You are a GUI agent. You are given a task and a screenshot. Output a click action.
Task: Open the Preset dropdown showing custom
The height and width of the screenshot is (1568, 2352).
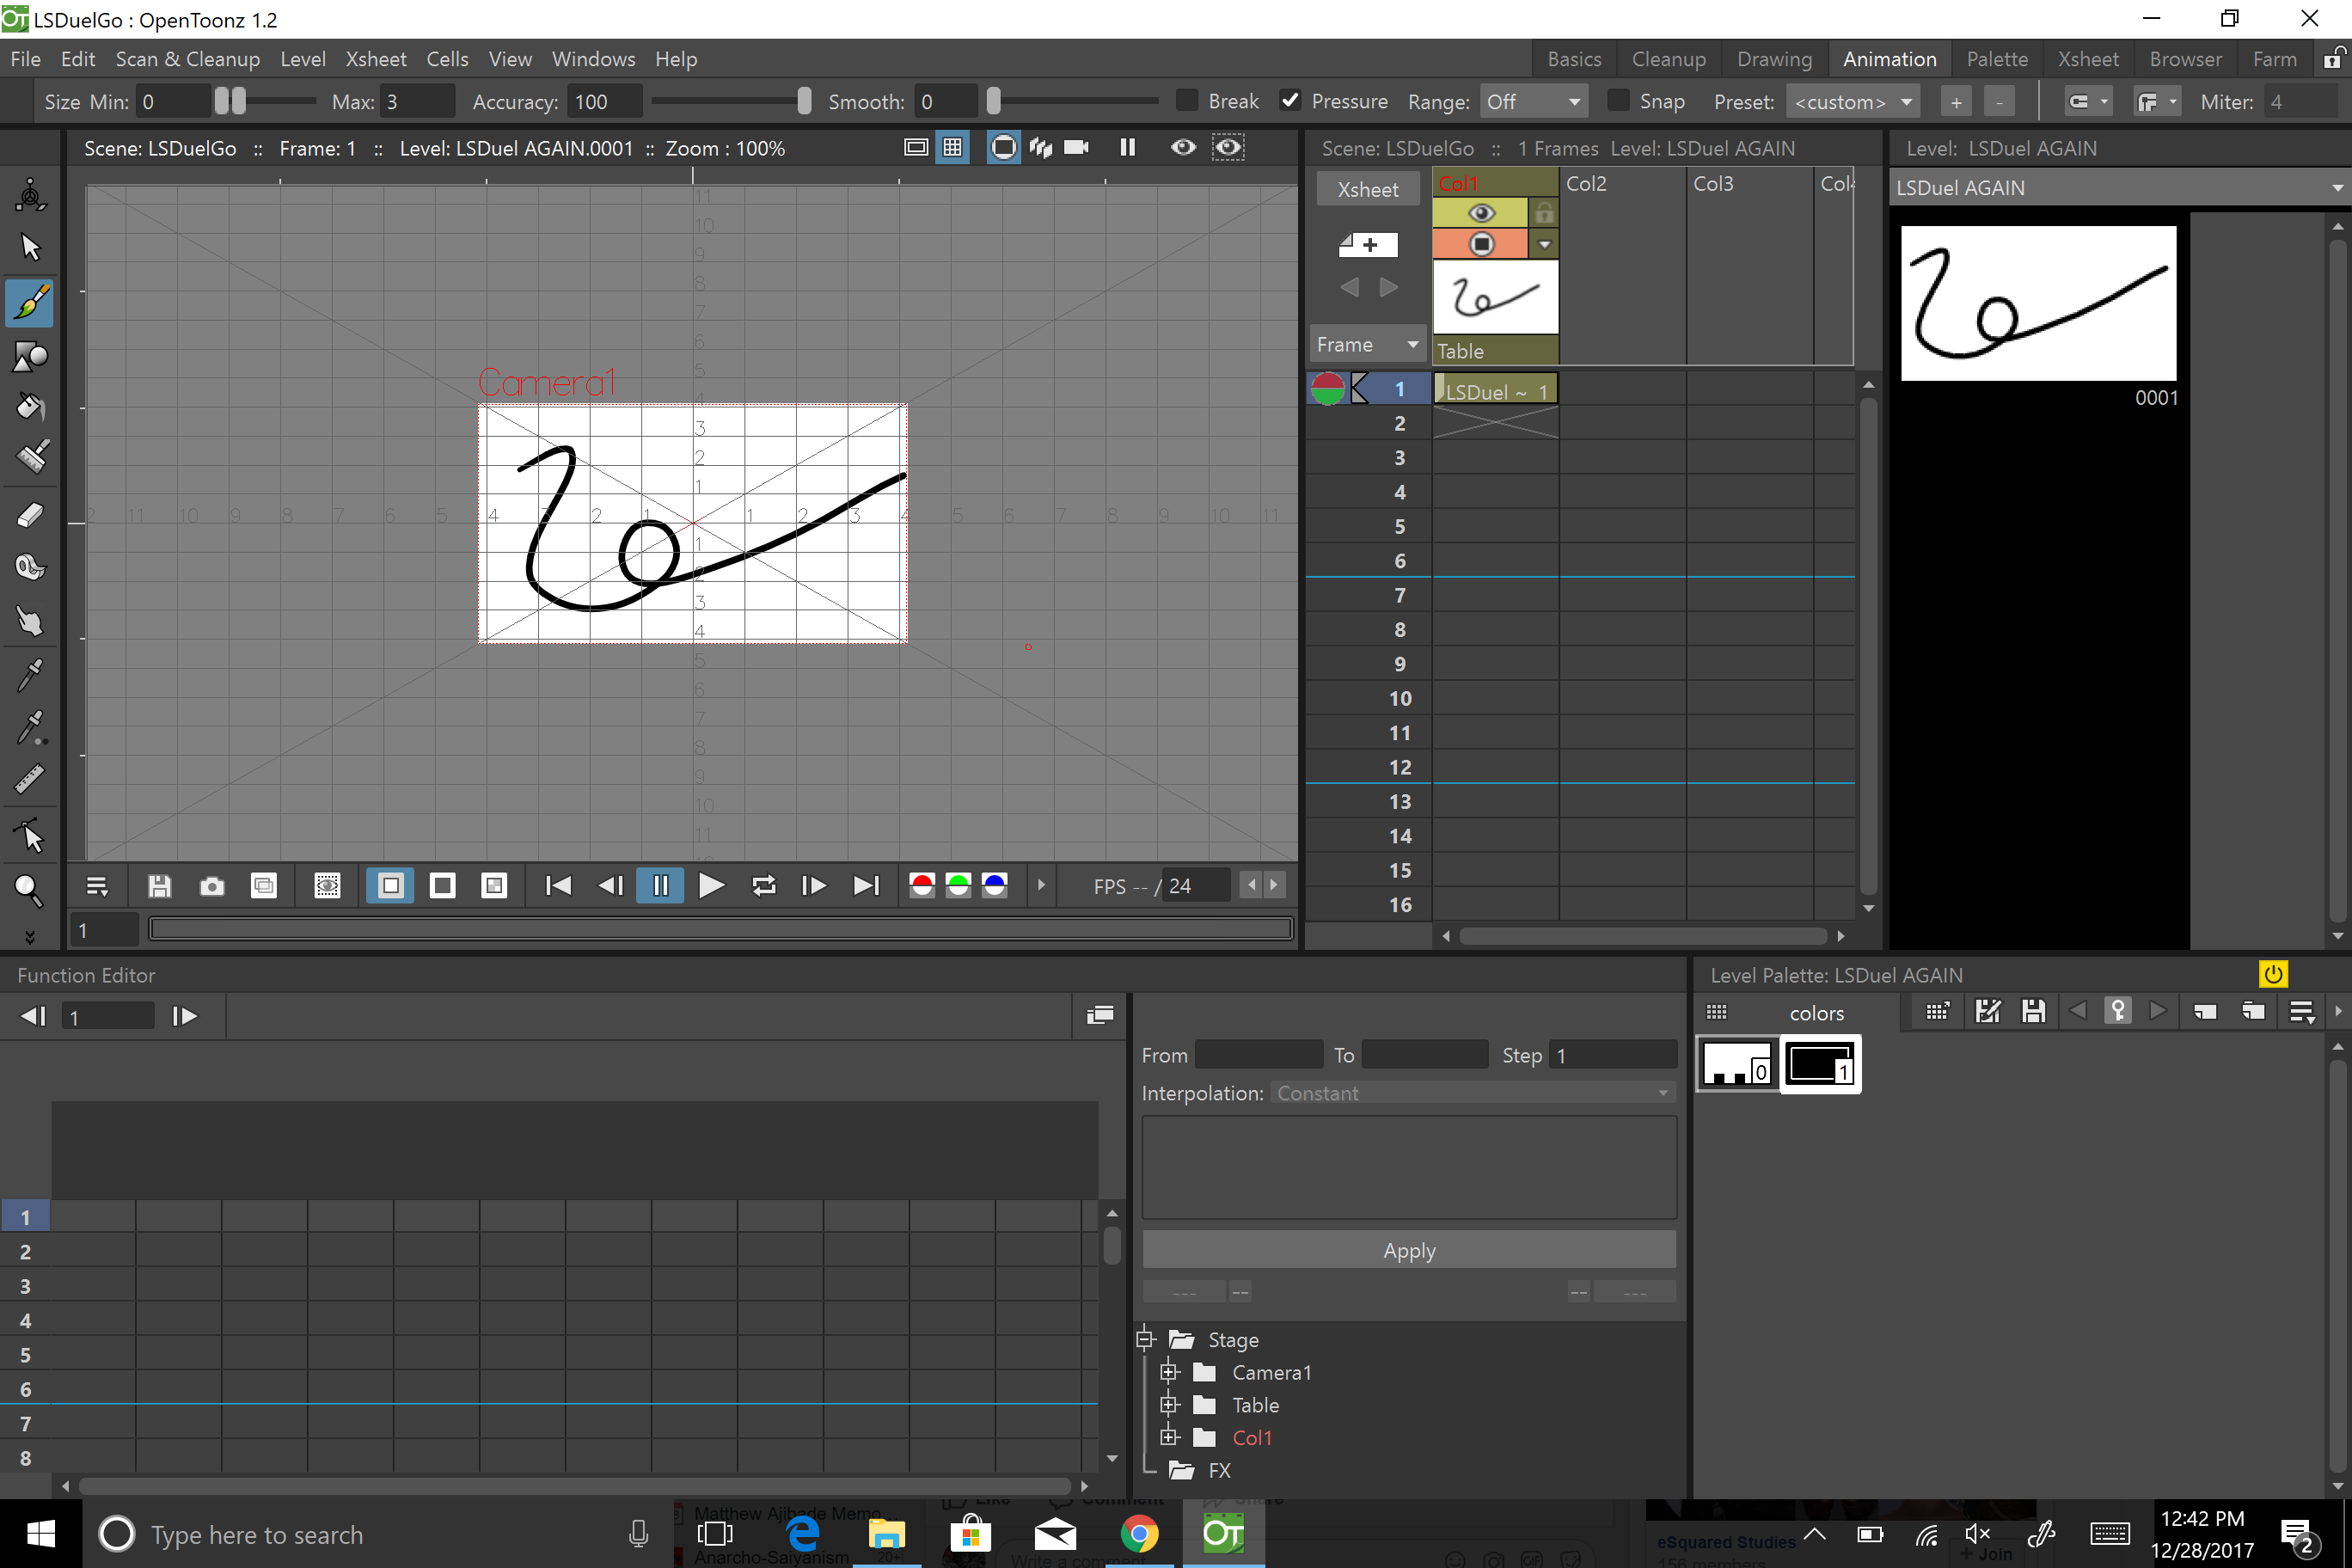(x=1852, y=100)
